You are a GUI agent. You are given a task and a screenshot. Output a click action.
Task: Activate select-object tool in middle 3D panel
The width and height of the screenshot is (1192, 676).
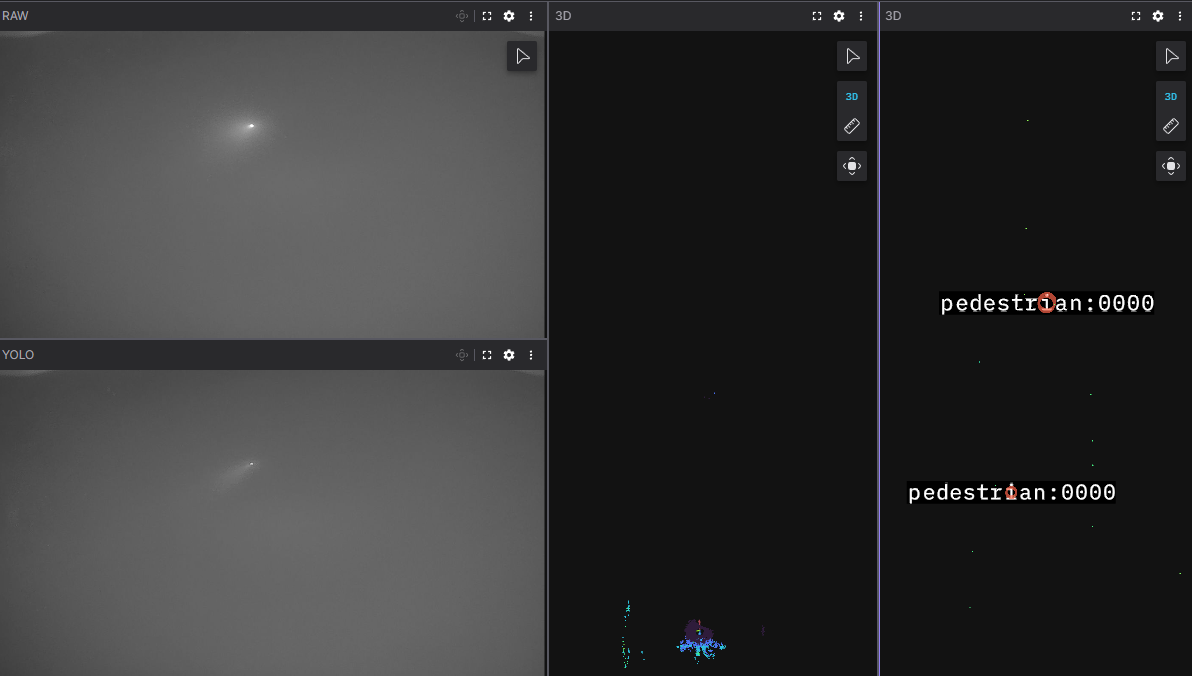[852, 56]
